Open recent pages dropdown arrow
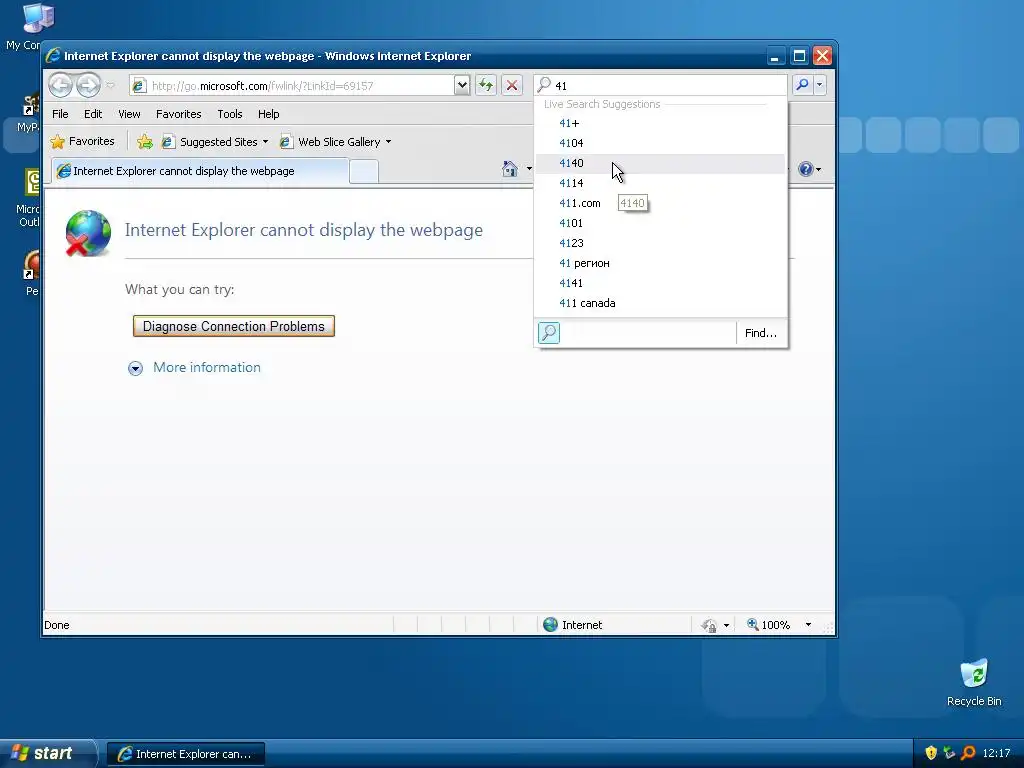1024x768 pixels. (110, 86)
